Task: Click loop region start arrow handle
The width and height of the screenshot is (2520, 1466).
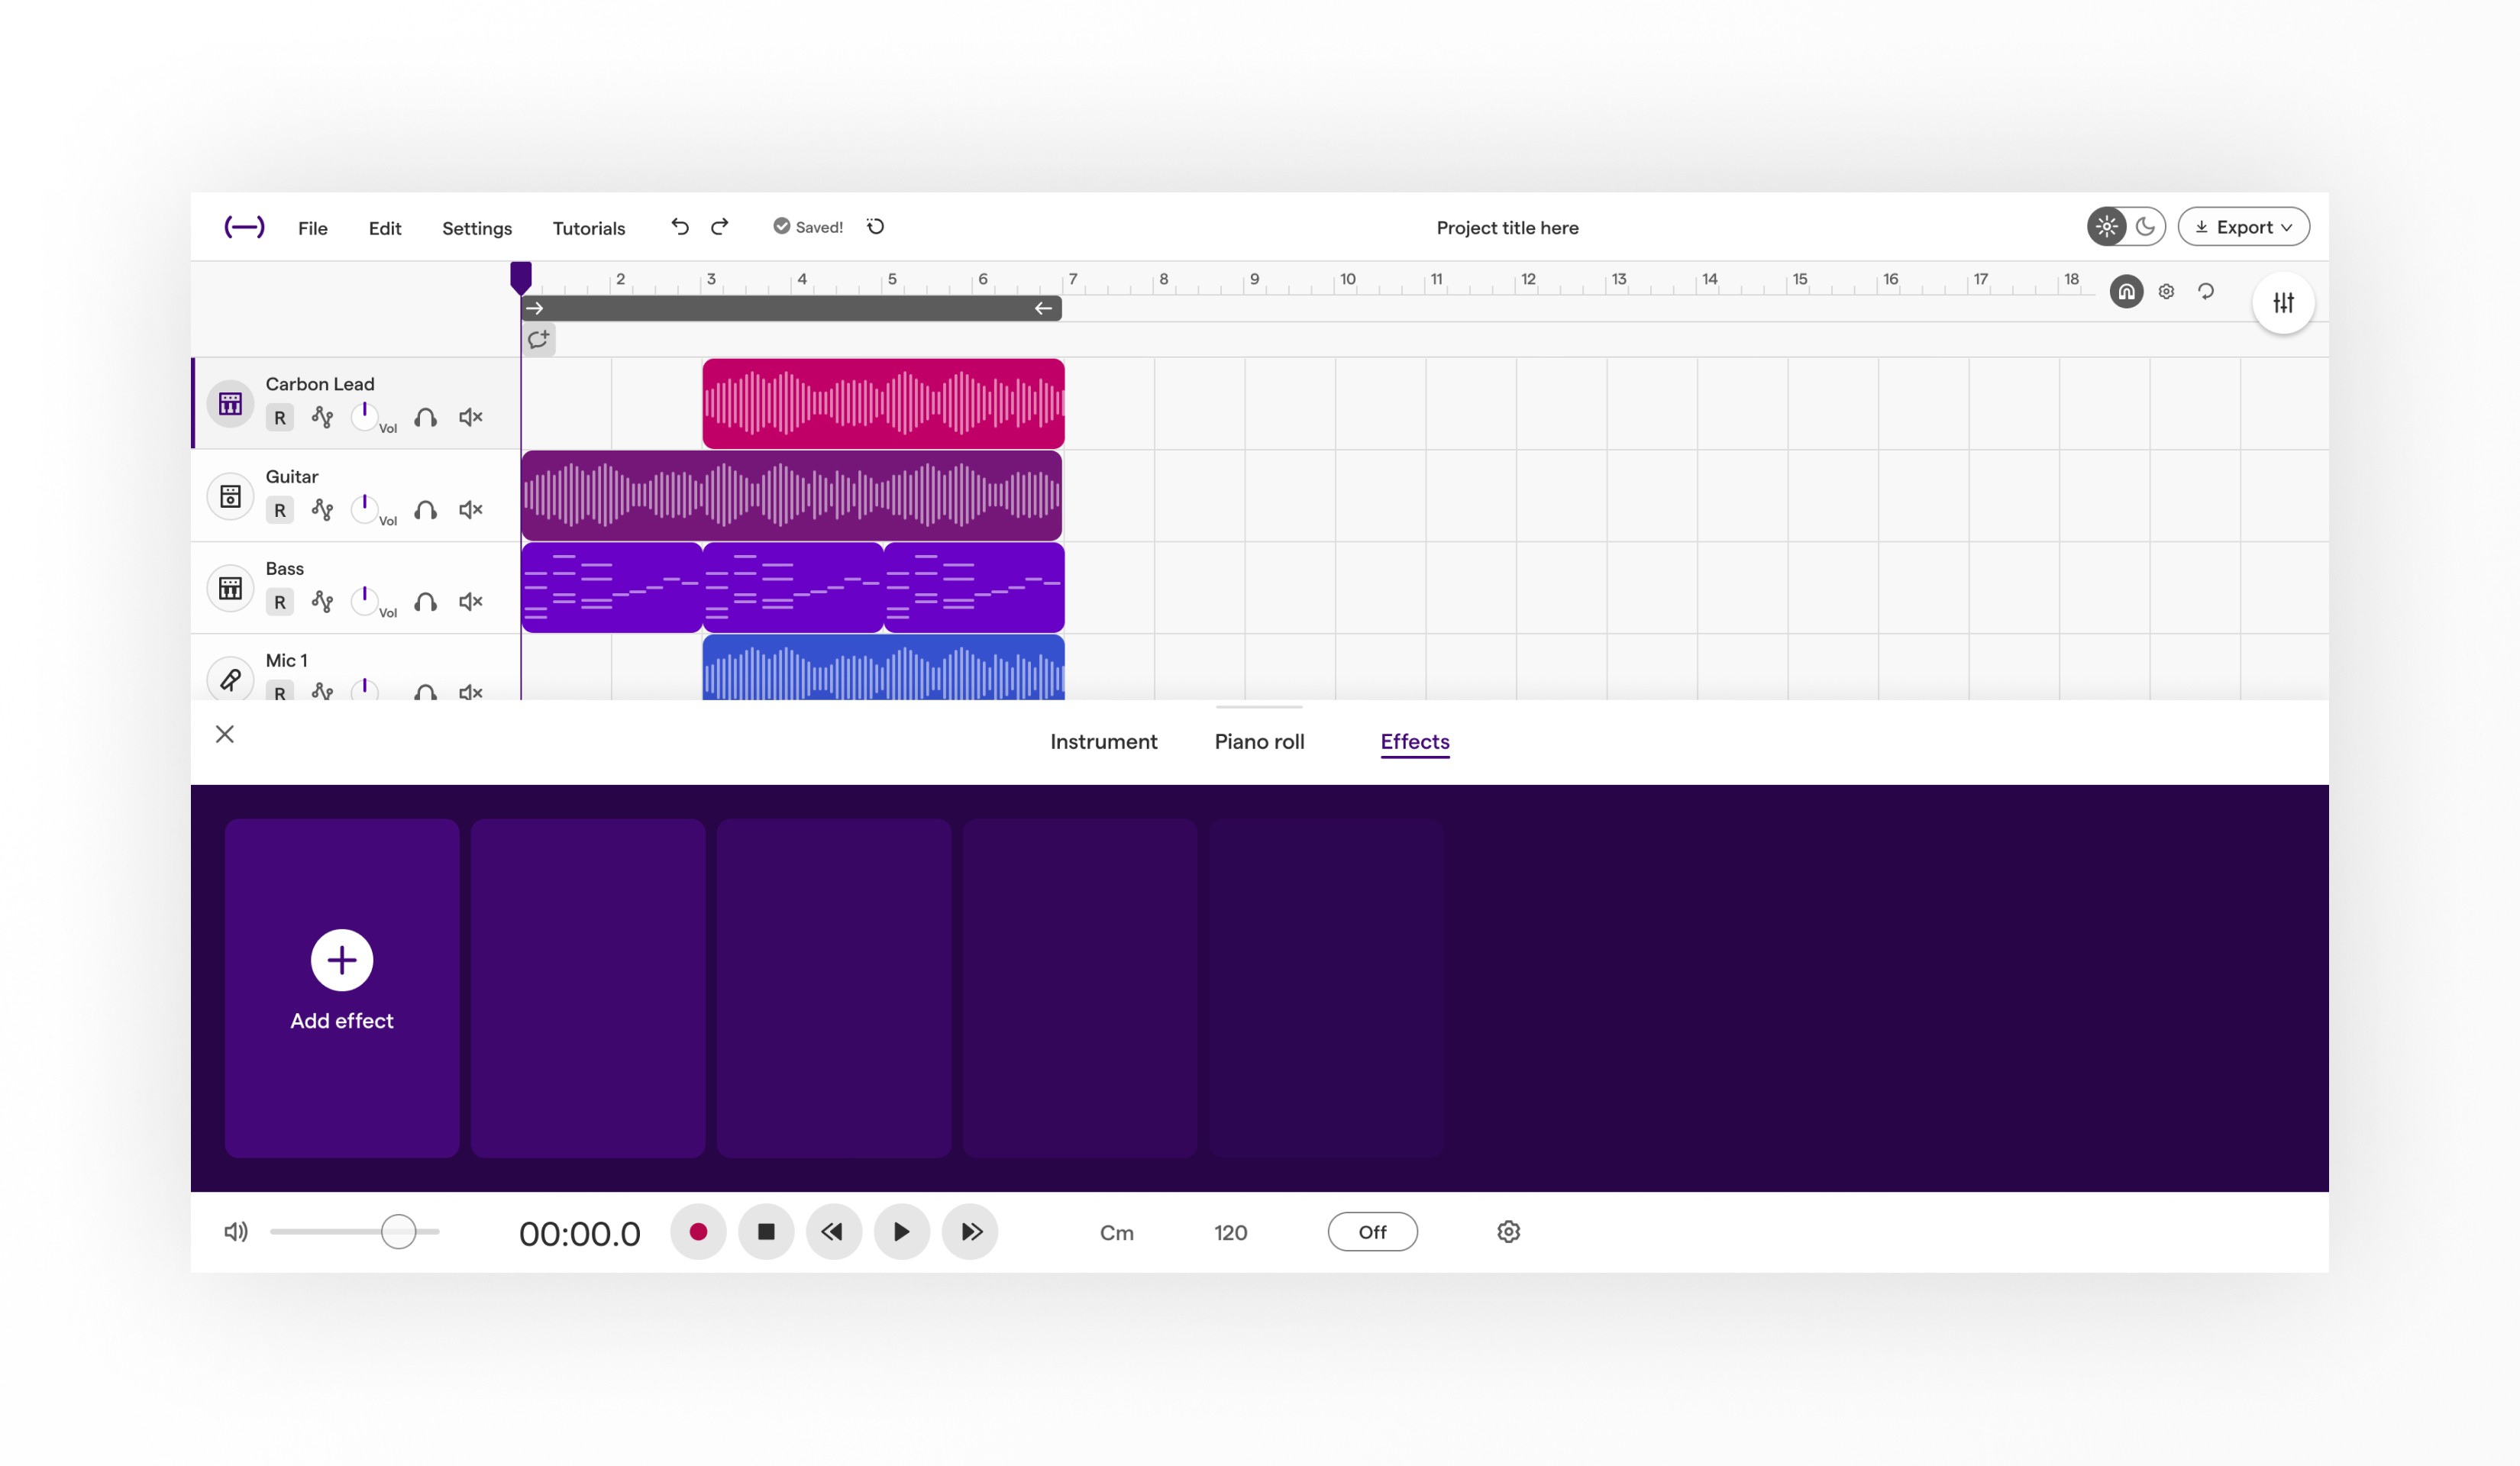Action: click(x=535, y=308)
